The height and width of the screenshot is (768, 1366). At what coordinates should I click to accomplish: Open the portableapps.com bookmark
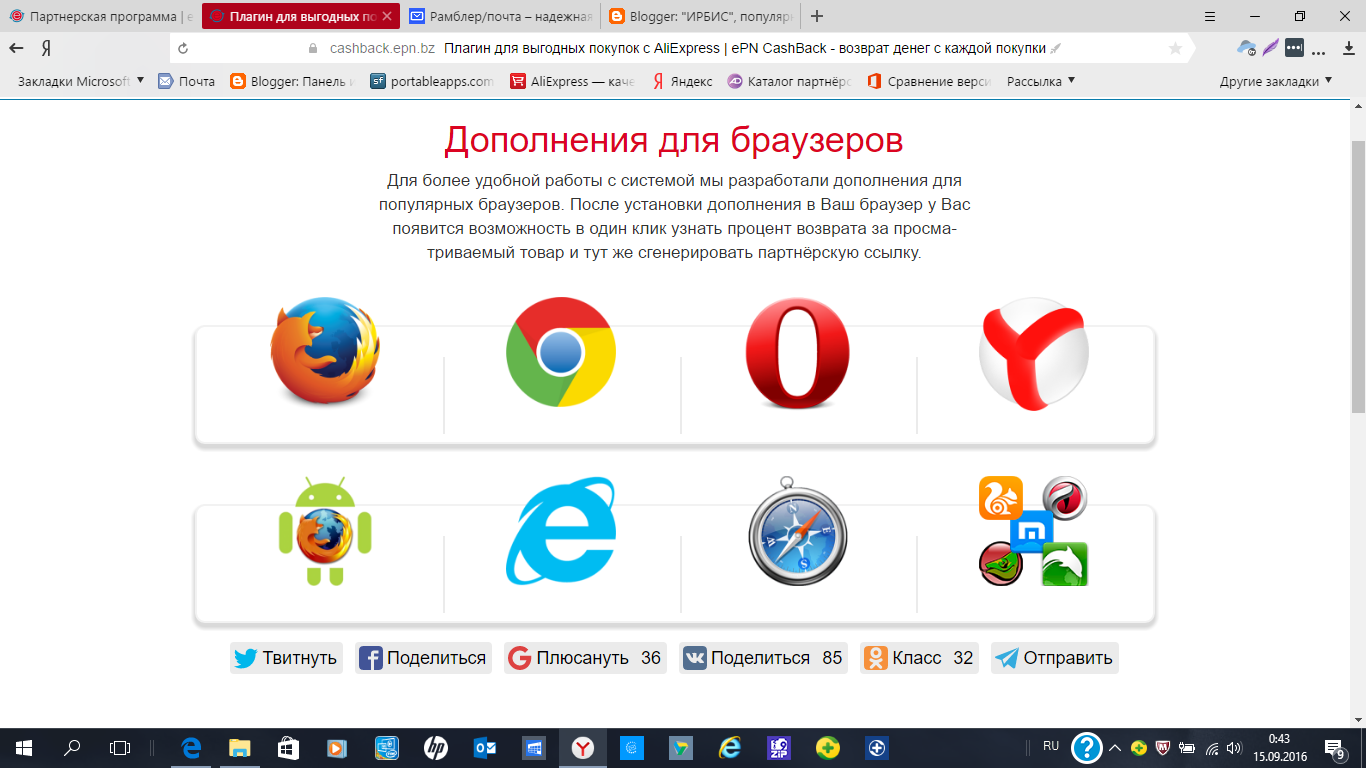pos(432,82)
